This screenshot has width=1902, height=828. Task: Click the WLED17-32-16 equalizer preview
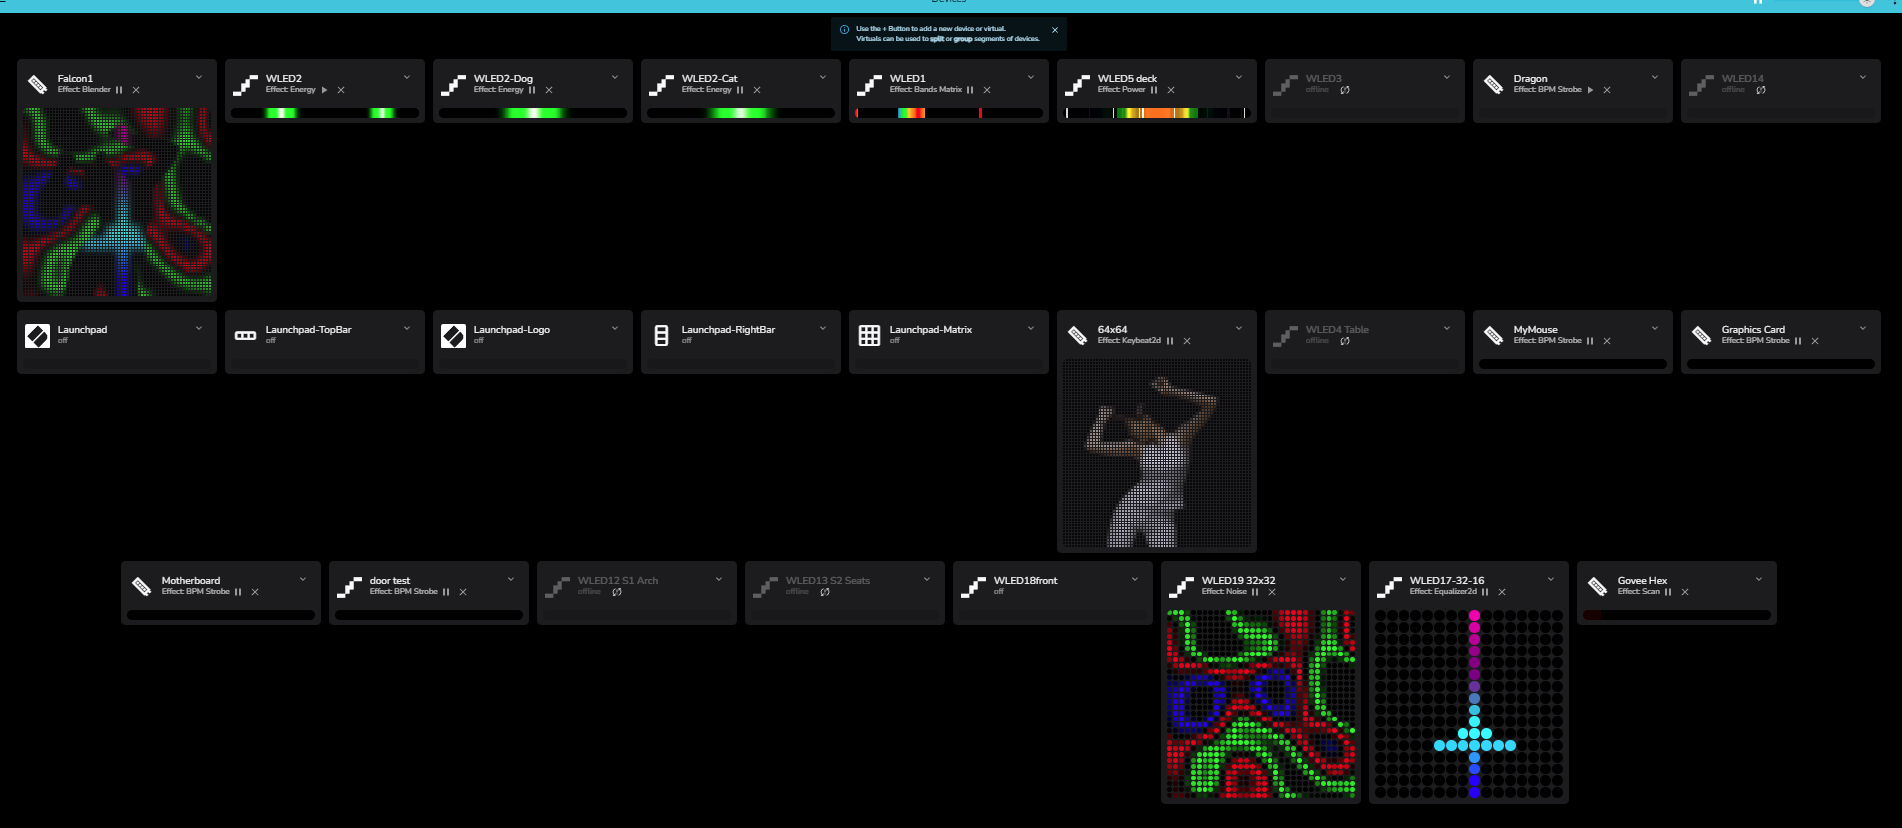click(1469, 704)
